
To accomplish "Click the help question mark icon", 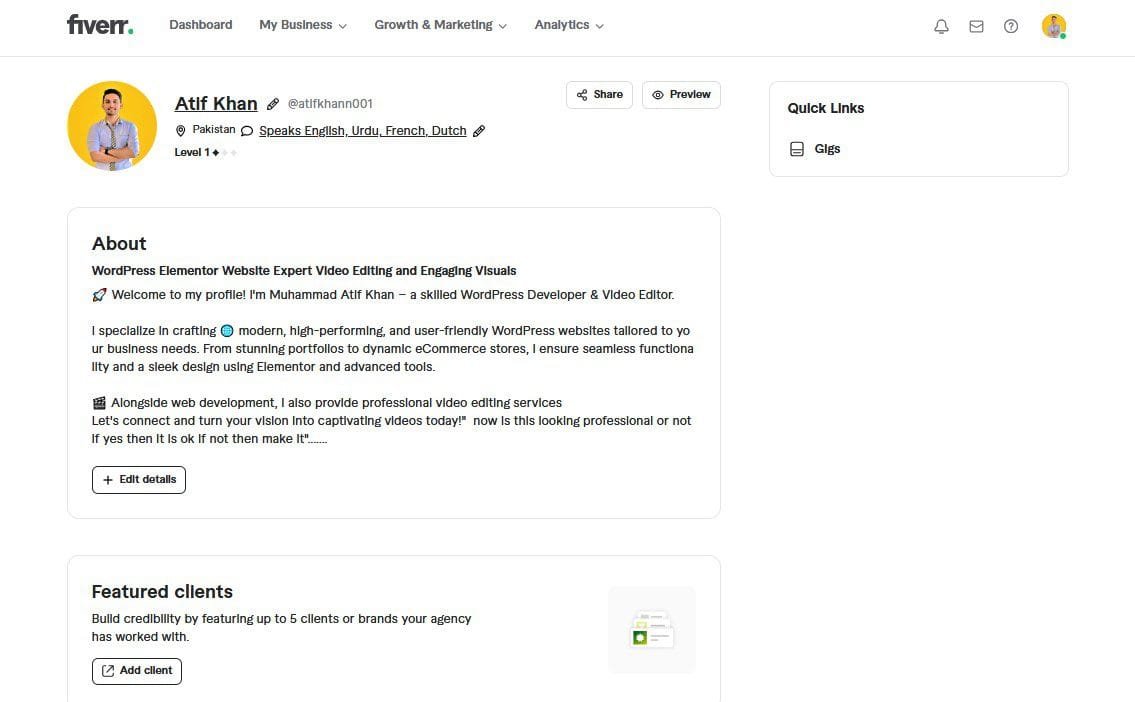I will 1011,27.
